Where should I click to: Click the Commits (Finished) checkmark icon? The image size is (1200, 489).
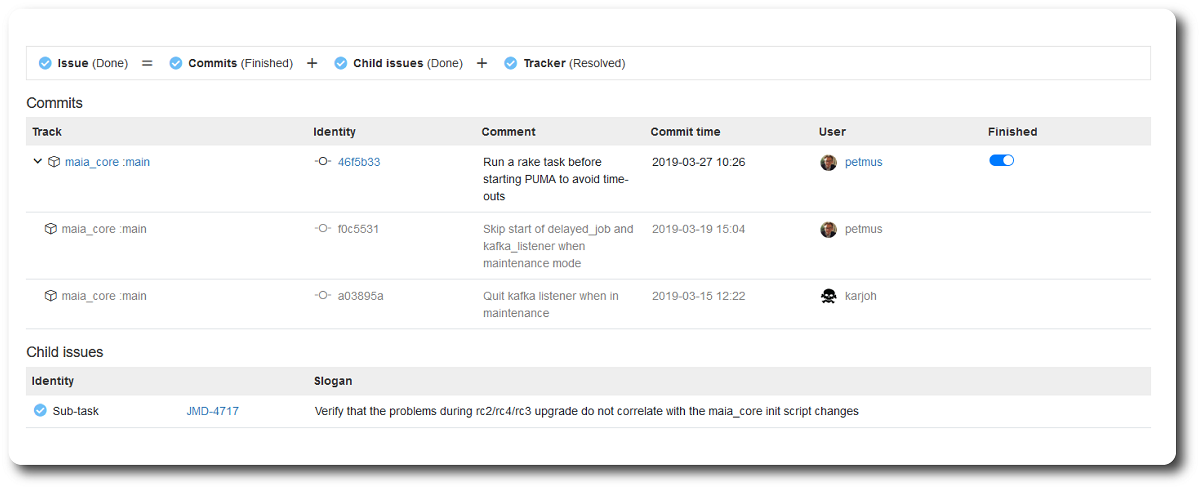click(x=176, y=63)
